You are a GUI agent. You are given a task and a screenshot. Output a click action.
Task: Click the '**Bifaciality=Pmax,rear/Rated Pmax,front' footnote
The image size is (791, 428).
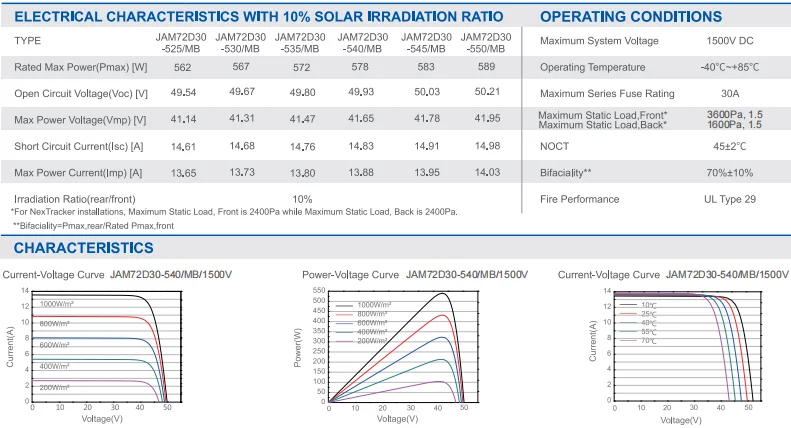click(93, 226)
